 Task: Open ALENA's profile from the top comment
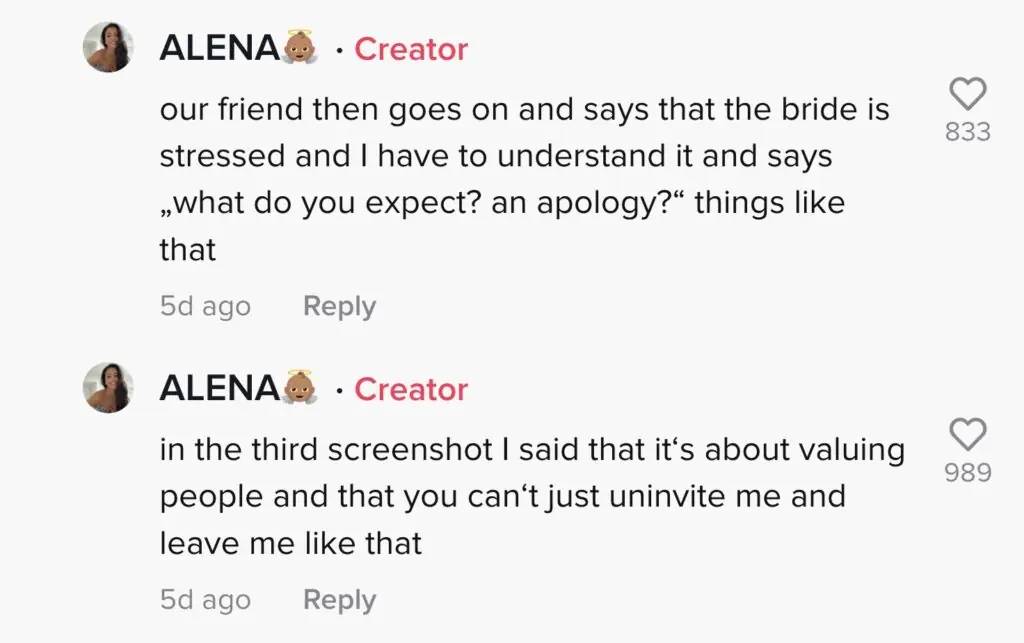(219, 49)
